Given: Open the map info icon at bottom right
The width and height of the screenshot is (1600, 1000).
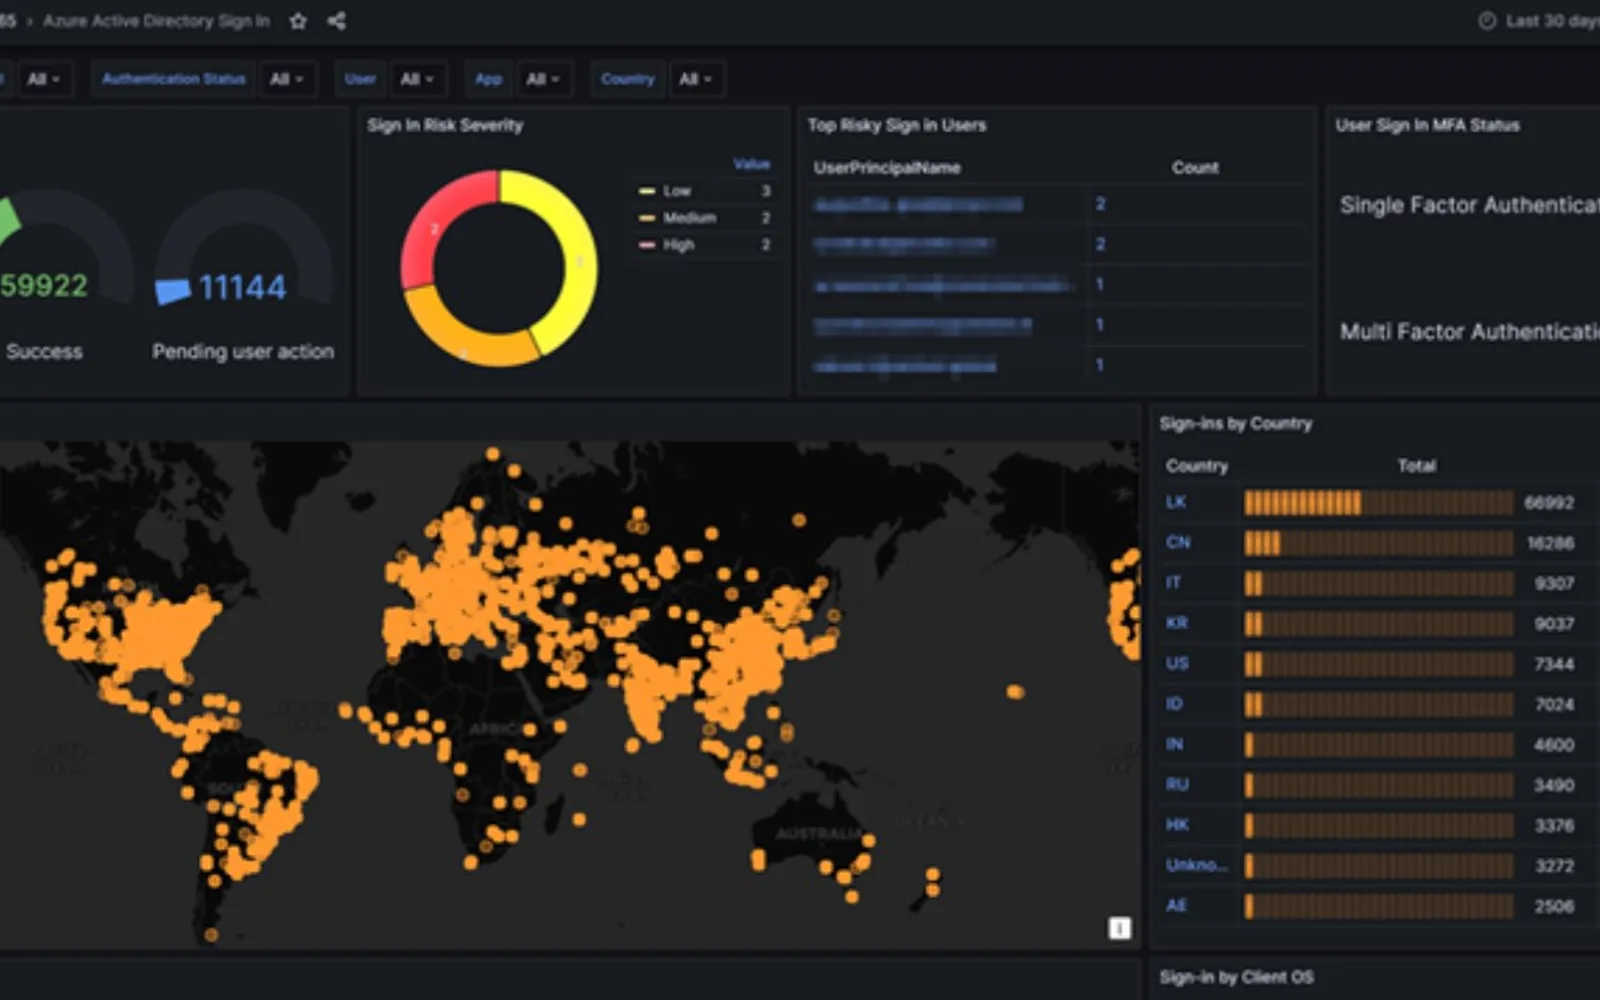Looking at the screenshot, I should [x=1120, y=928].
